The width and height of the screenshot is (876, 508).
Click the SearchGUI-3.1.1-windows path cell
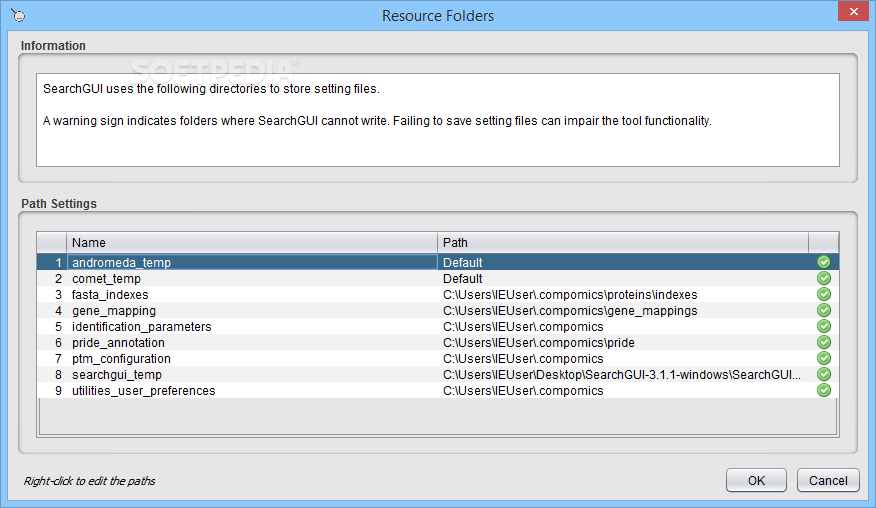[623, 374]
